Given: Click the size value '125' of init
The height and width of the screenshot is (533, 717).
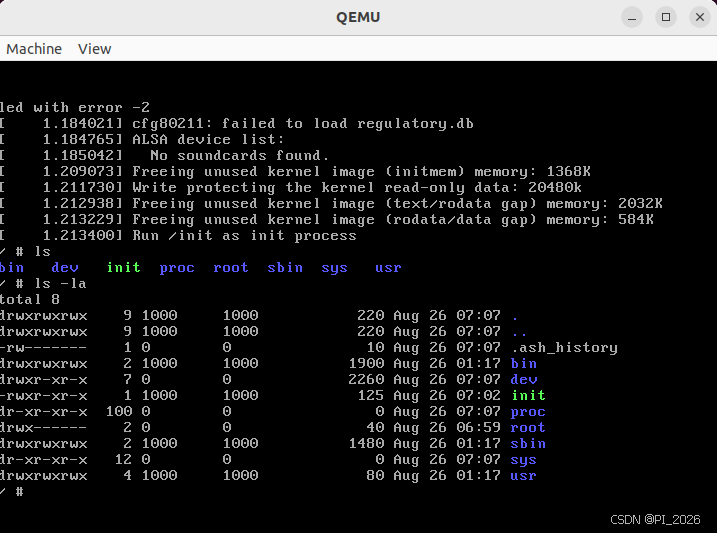Looking at the screenshot, I should tap(371, 395).
